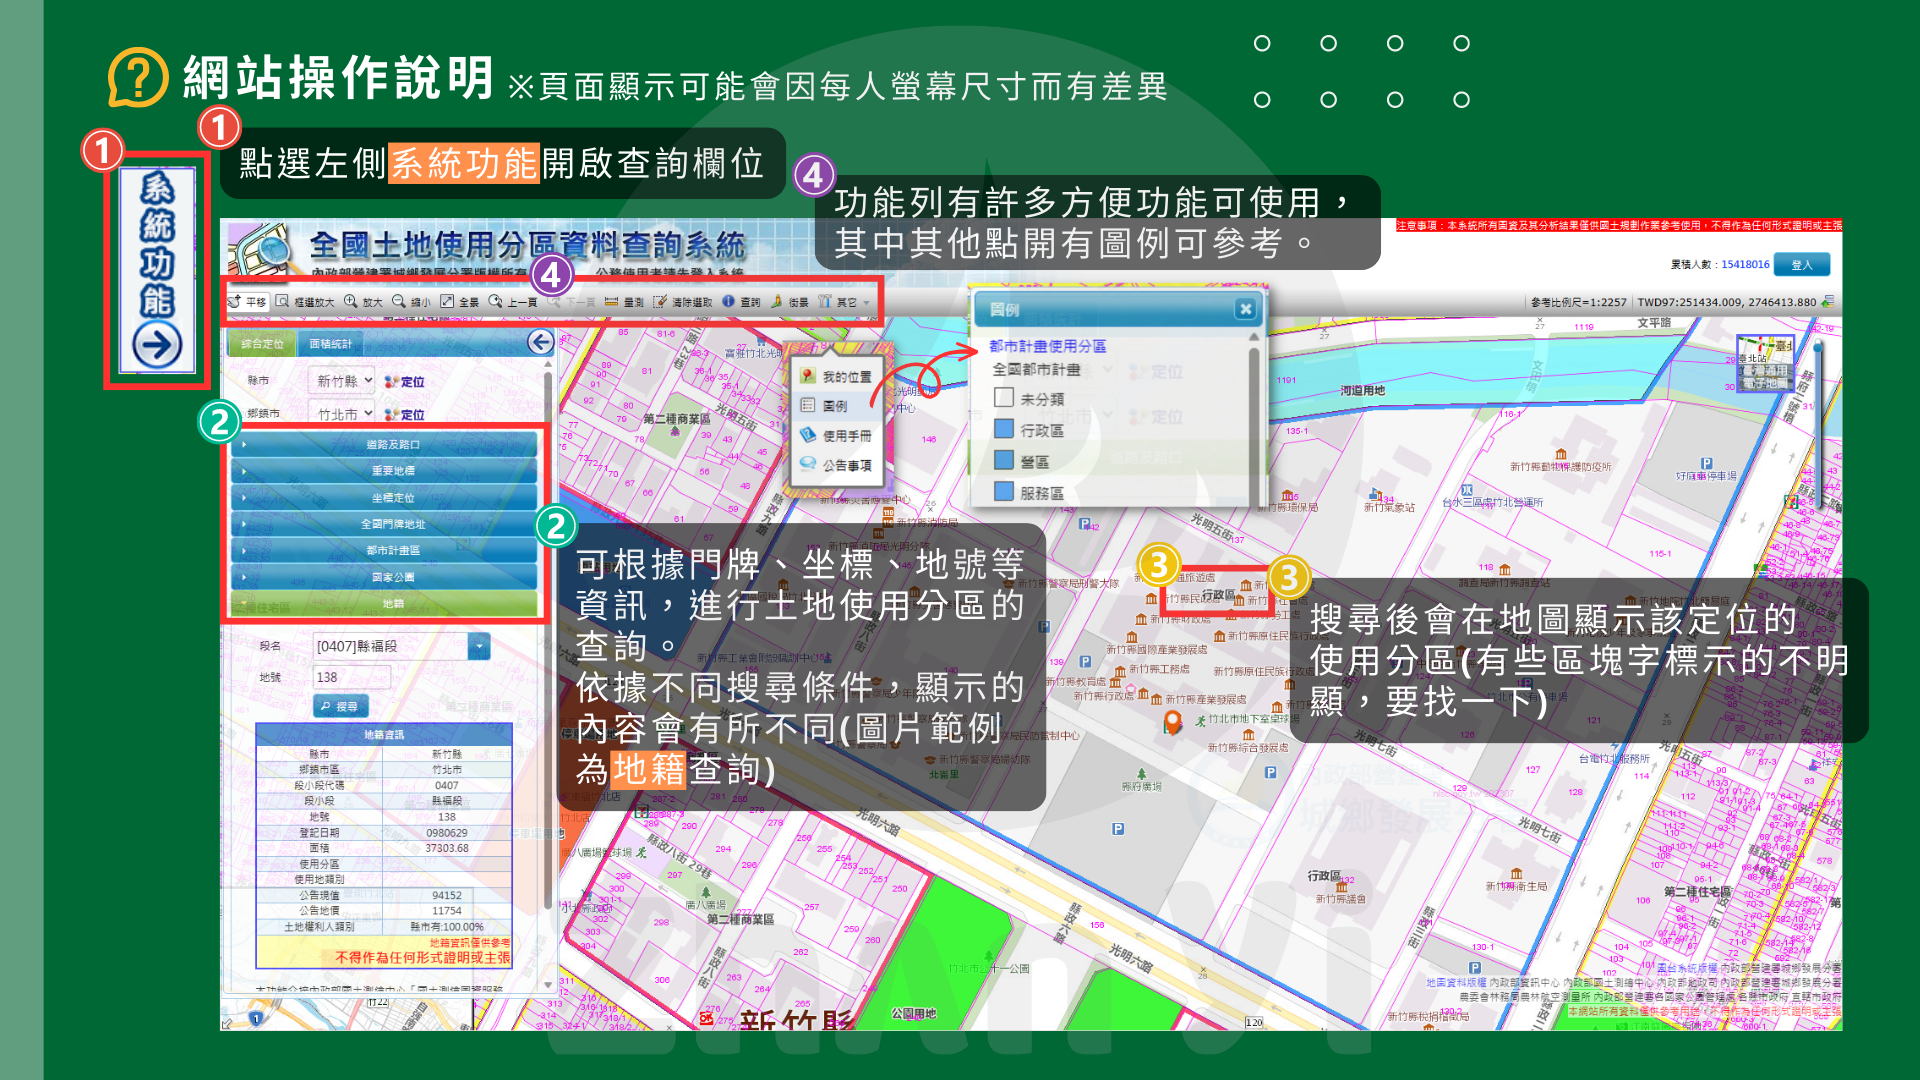This screenshot has height=1080, width=1920.
Task: Click the 參考比例尺=1:2257 scale text
Action: click(x=1579, y=302)
